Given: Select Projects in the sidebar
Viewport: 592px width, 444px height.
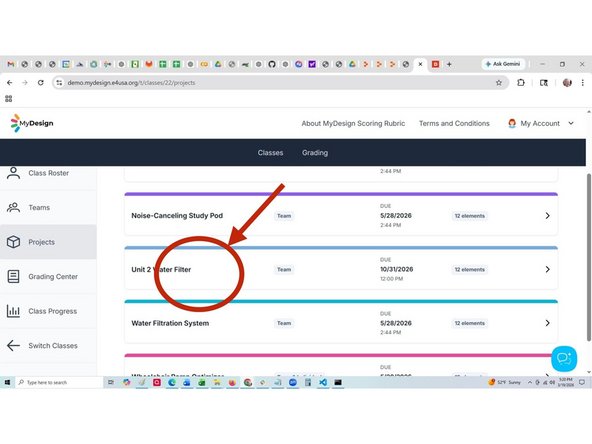Looking at the screenshot, I should pos(48,242).
